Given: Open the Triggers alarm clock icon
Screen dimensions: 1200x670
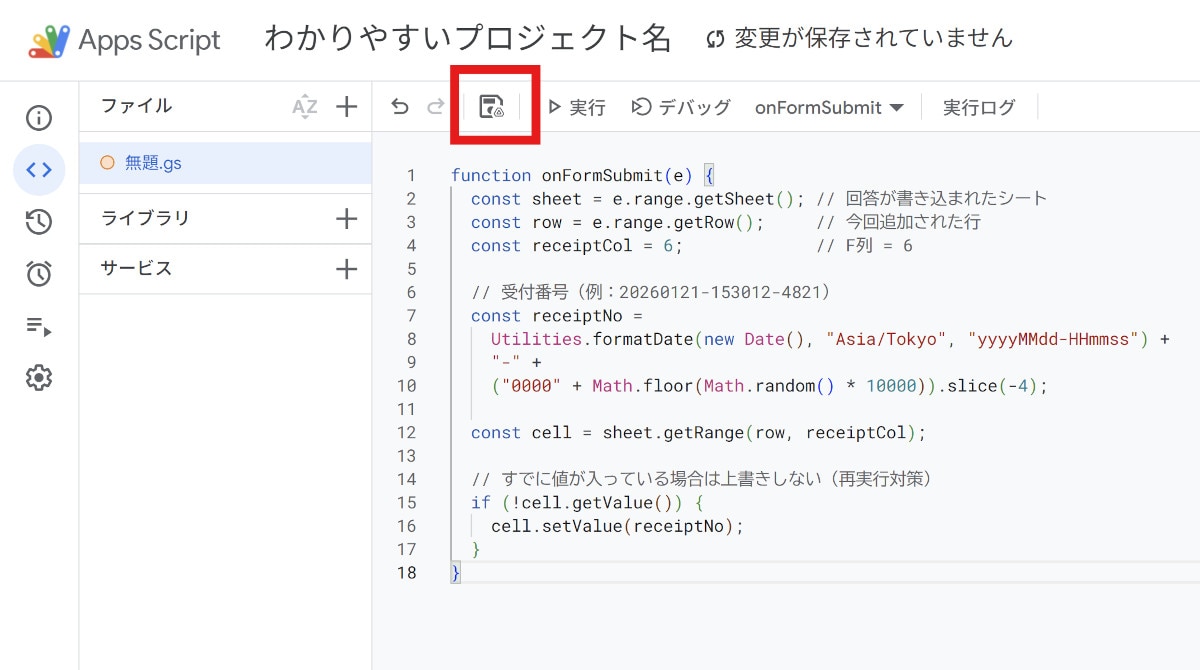Looking at the screenshot, I should [39, 274].
